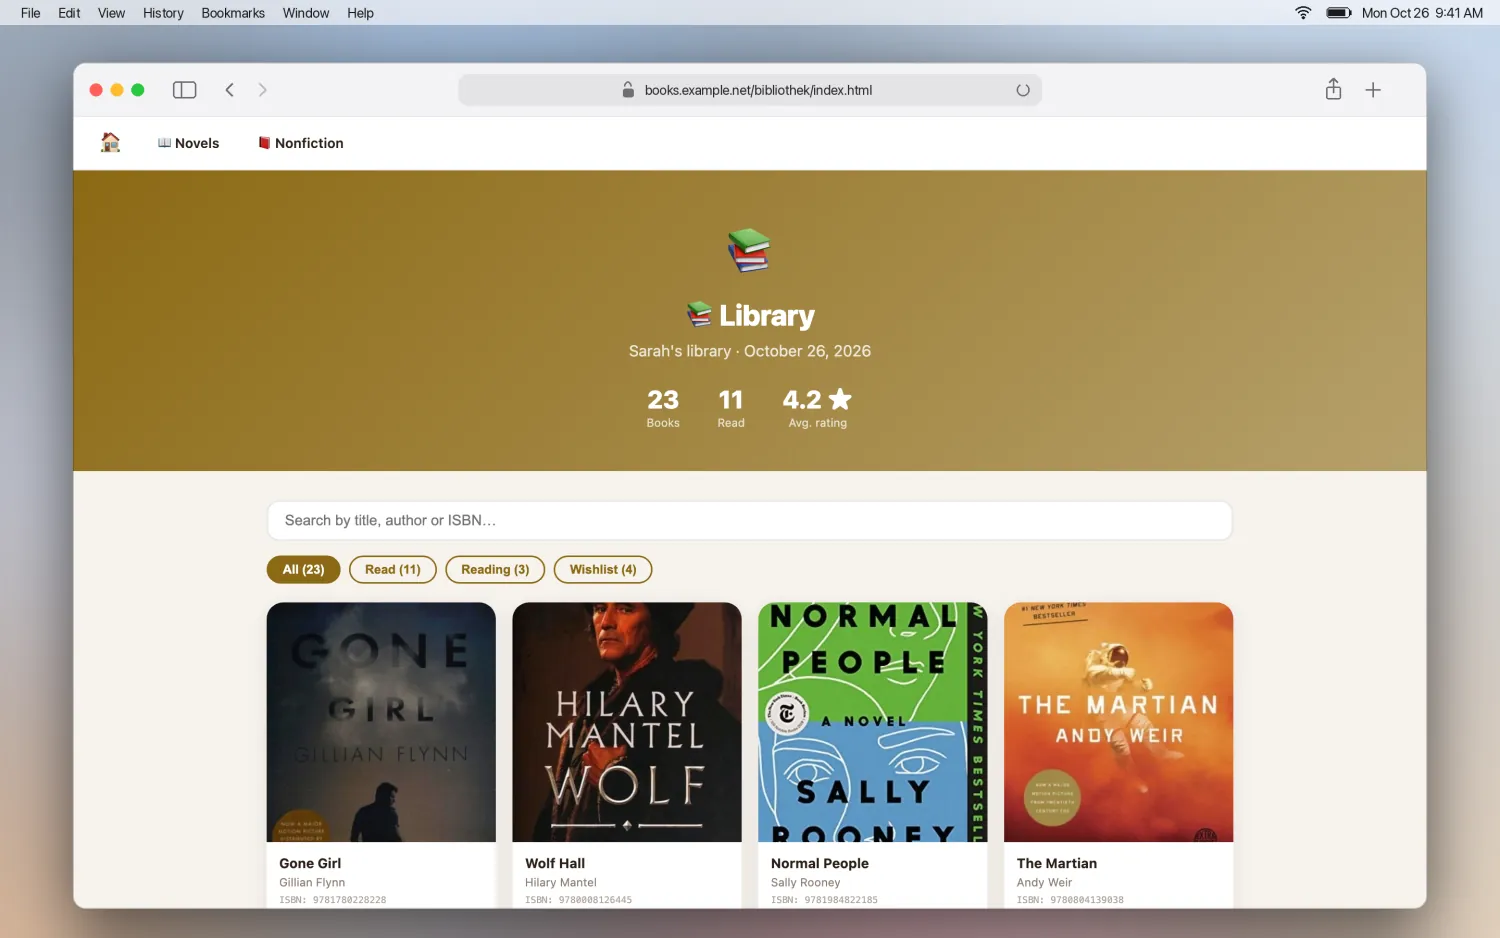Open the share icon in toolbar
Screen dimensions: 1500x938
click(1333, 89)
